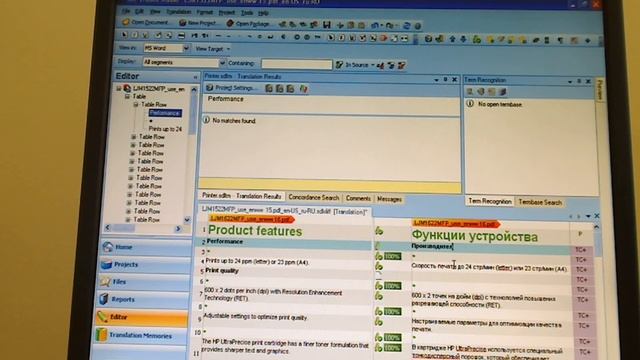Toggle the paragraph mark formatting icon
The image size is (640, 360).
tap(560, 40)
